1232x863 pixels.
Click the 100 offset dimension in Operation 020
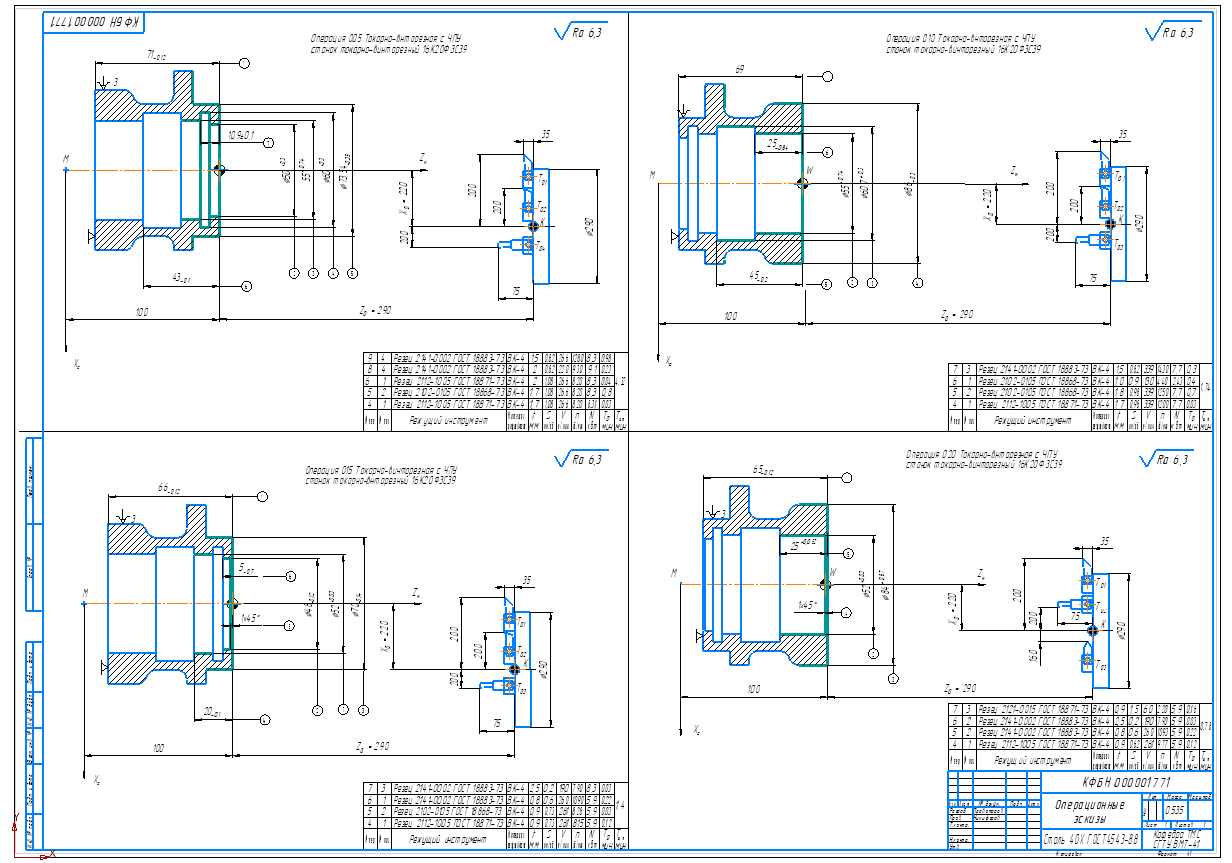(x=754, y=689)
